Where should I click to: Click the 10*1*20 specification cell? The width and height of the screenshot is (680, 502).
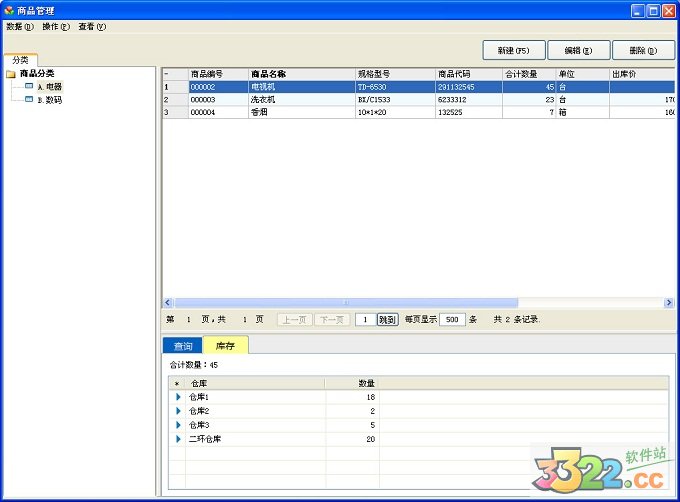coord(395,112)
